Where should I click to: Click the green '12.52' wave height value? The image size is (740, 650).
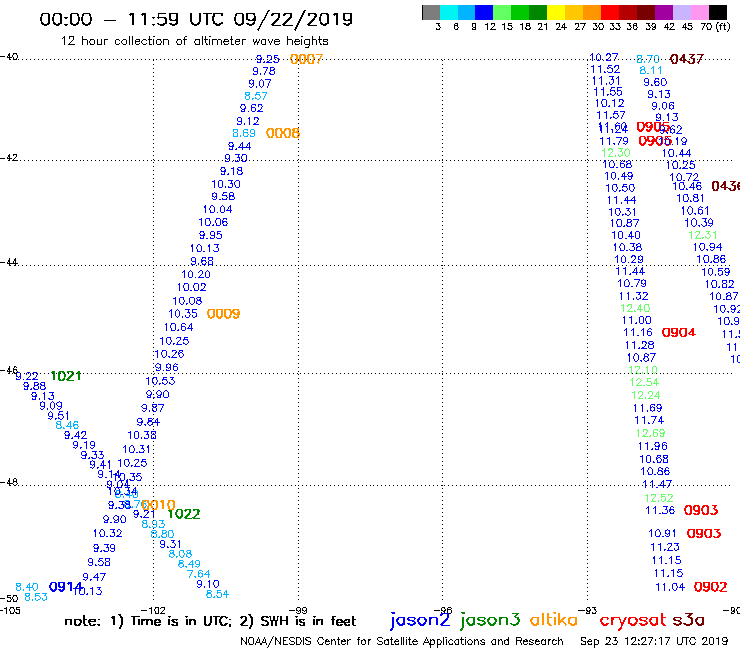pyautogui.click(x=659, y=498)
